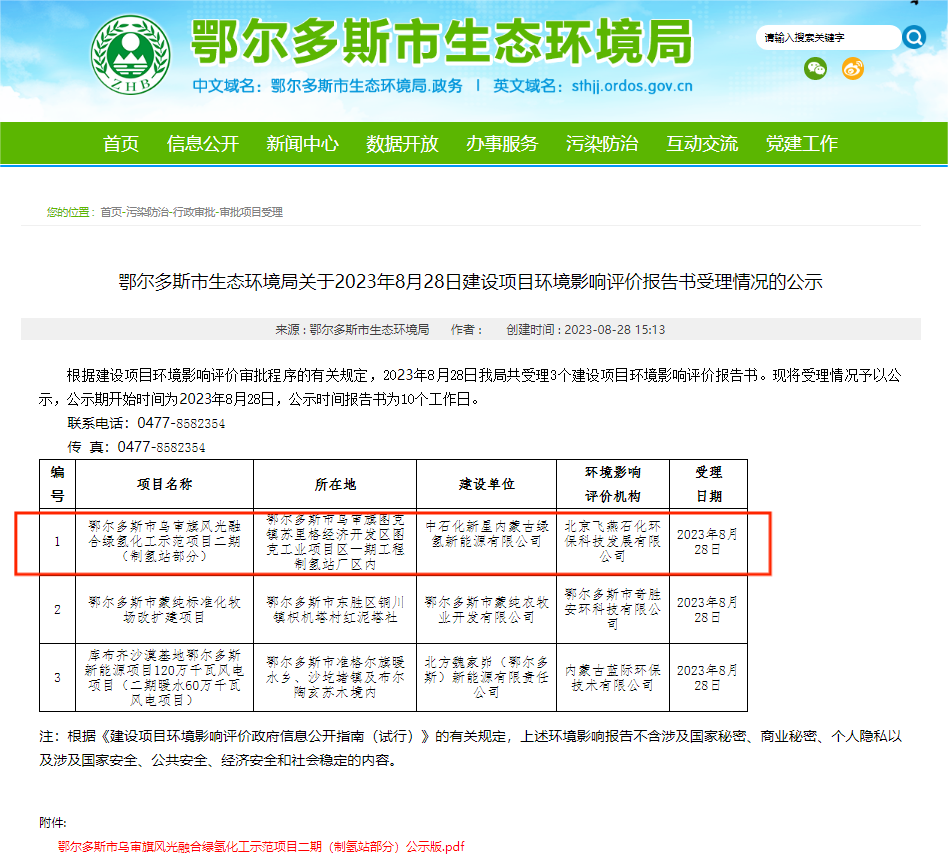Click the English domain sthjj.ordos.gov.cn text

622,86
